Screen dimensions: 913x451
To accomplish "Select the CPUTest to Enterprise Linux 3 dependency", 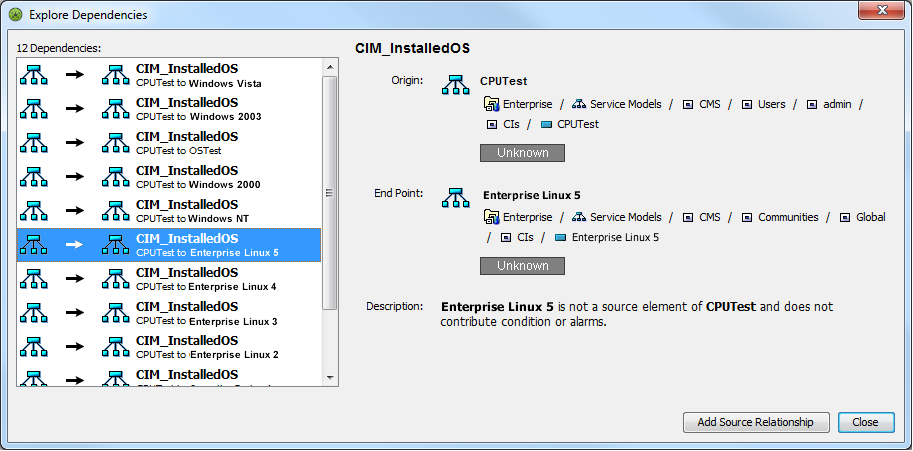I will point(169,313).
